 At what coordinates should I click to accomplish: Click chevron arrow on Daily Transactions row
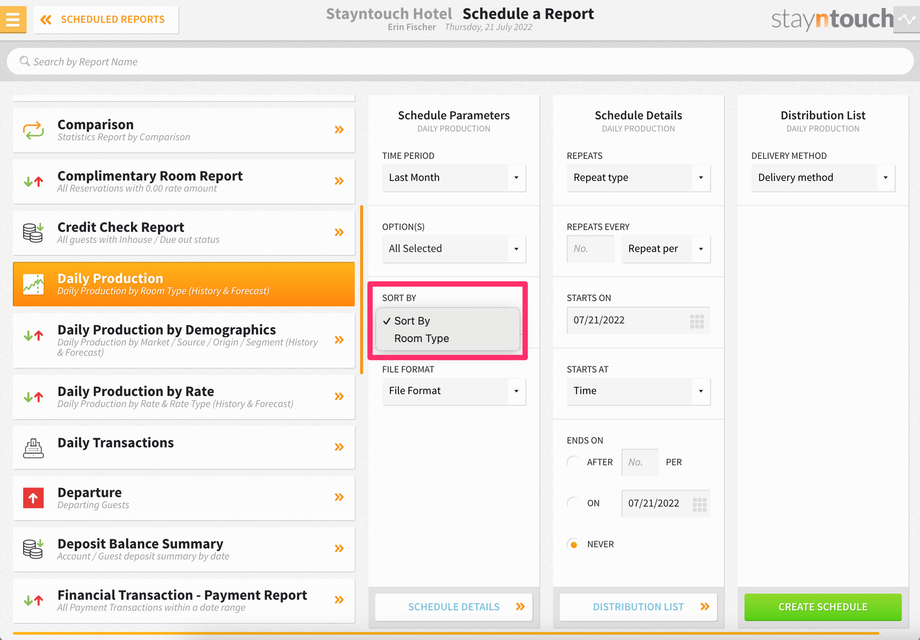(339, 447)
